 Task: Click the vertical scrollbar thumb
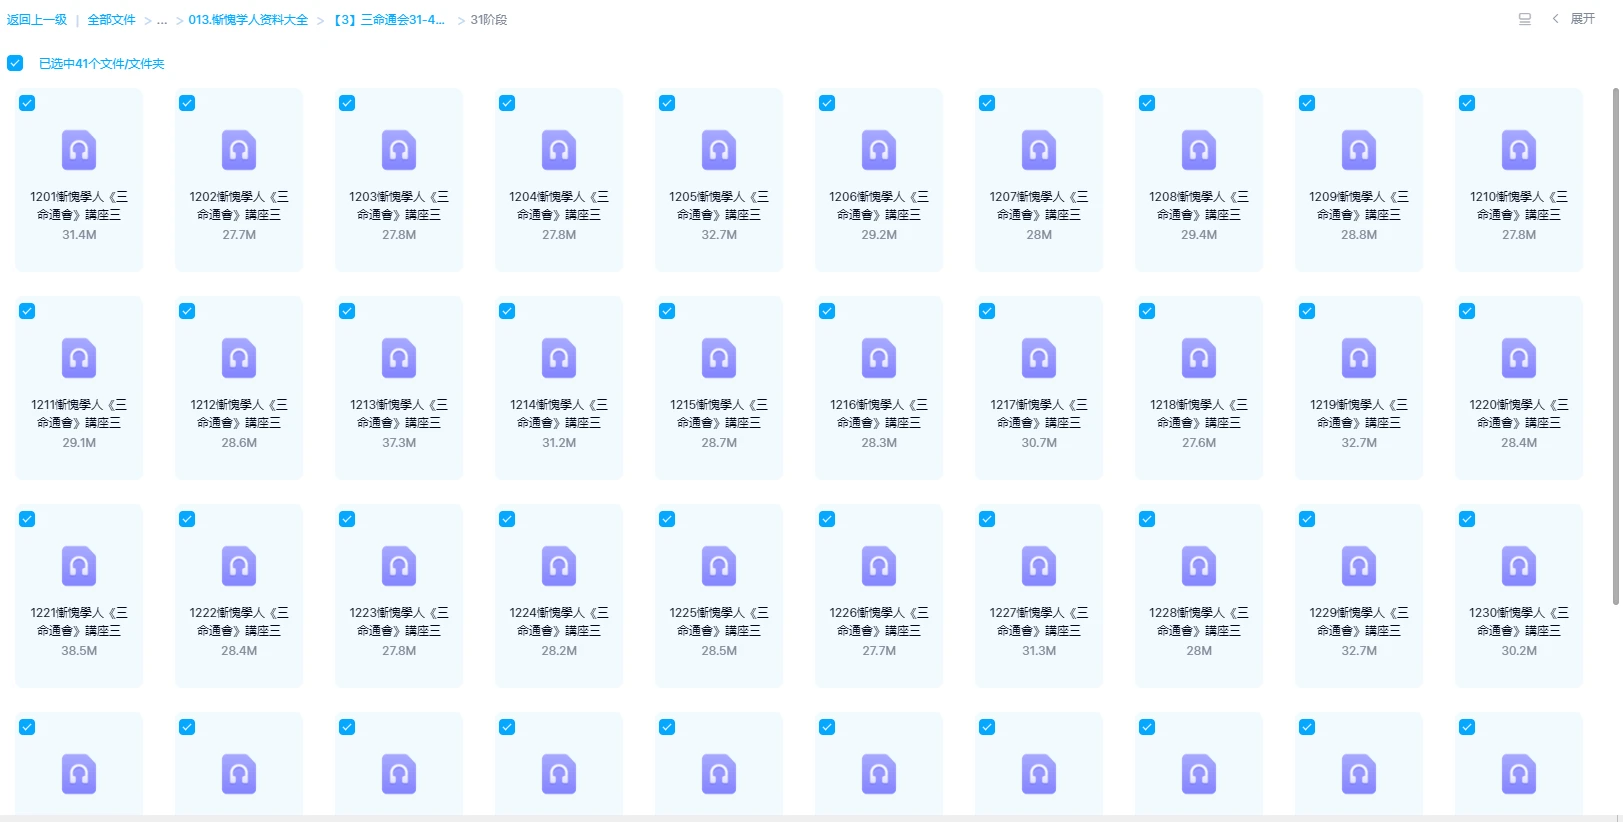point(1615,346)
